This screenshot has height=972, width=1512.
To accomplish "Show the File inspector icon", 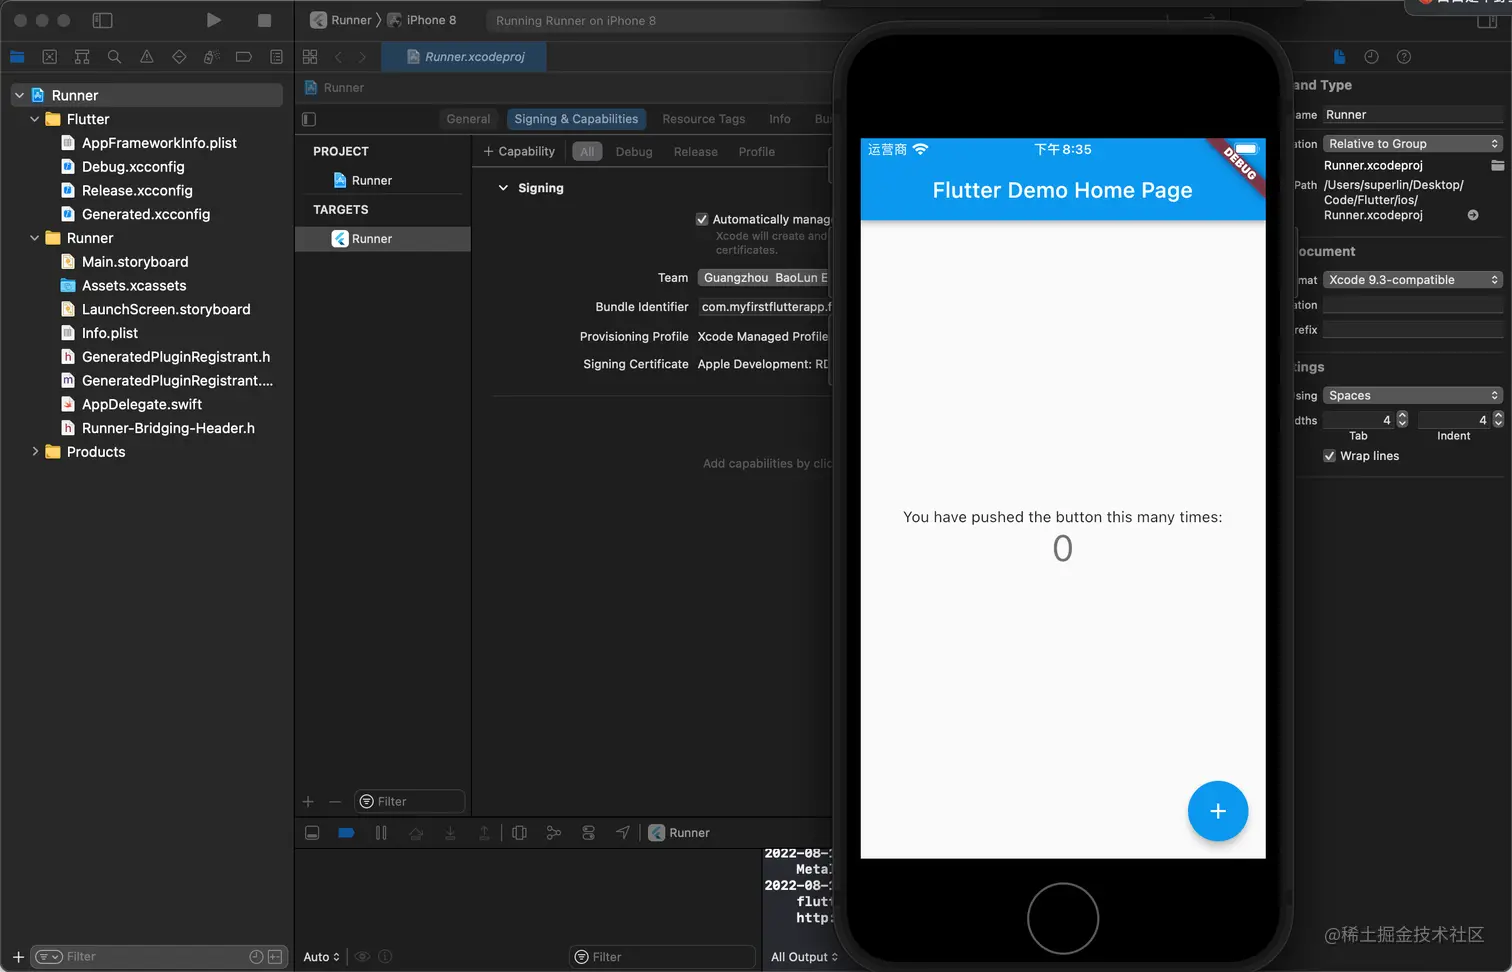I will tap(1339, 57).
